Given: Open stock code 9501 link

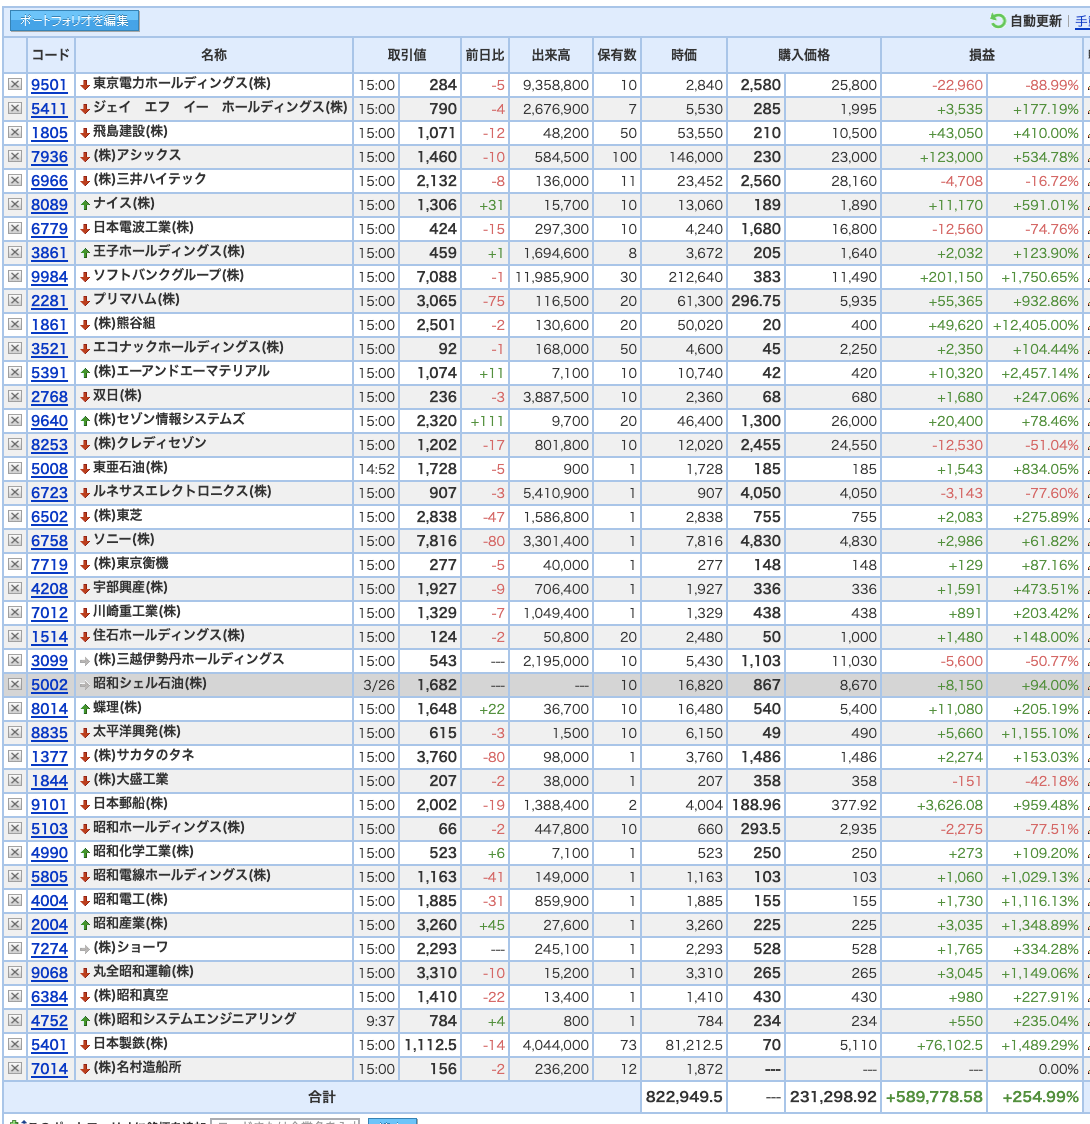Looking at the screenshot, I should 49,85.
